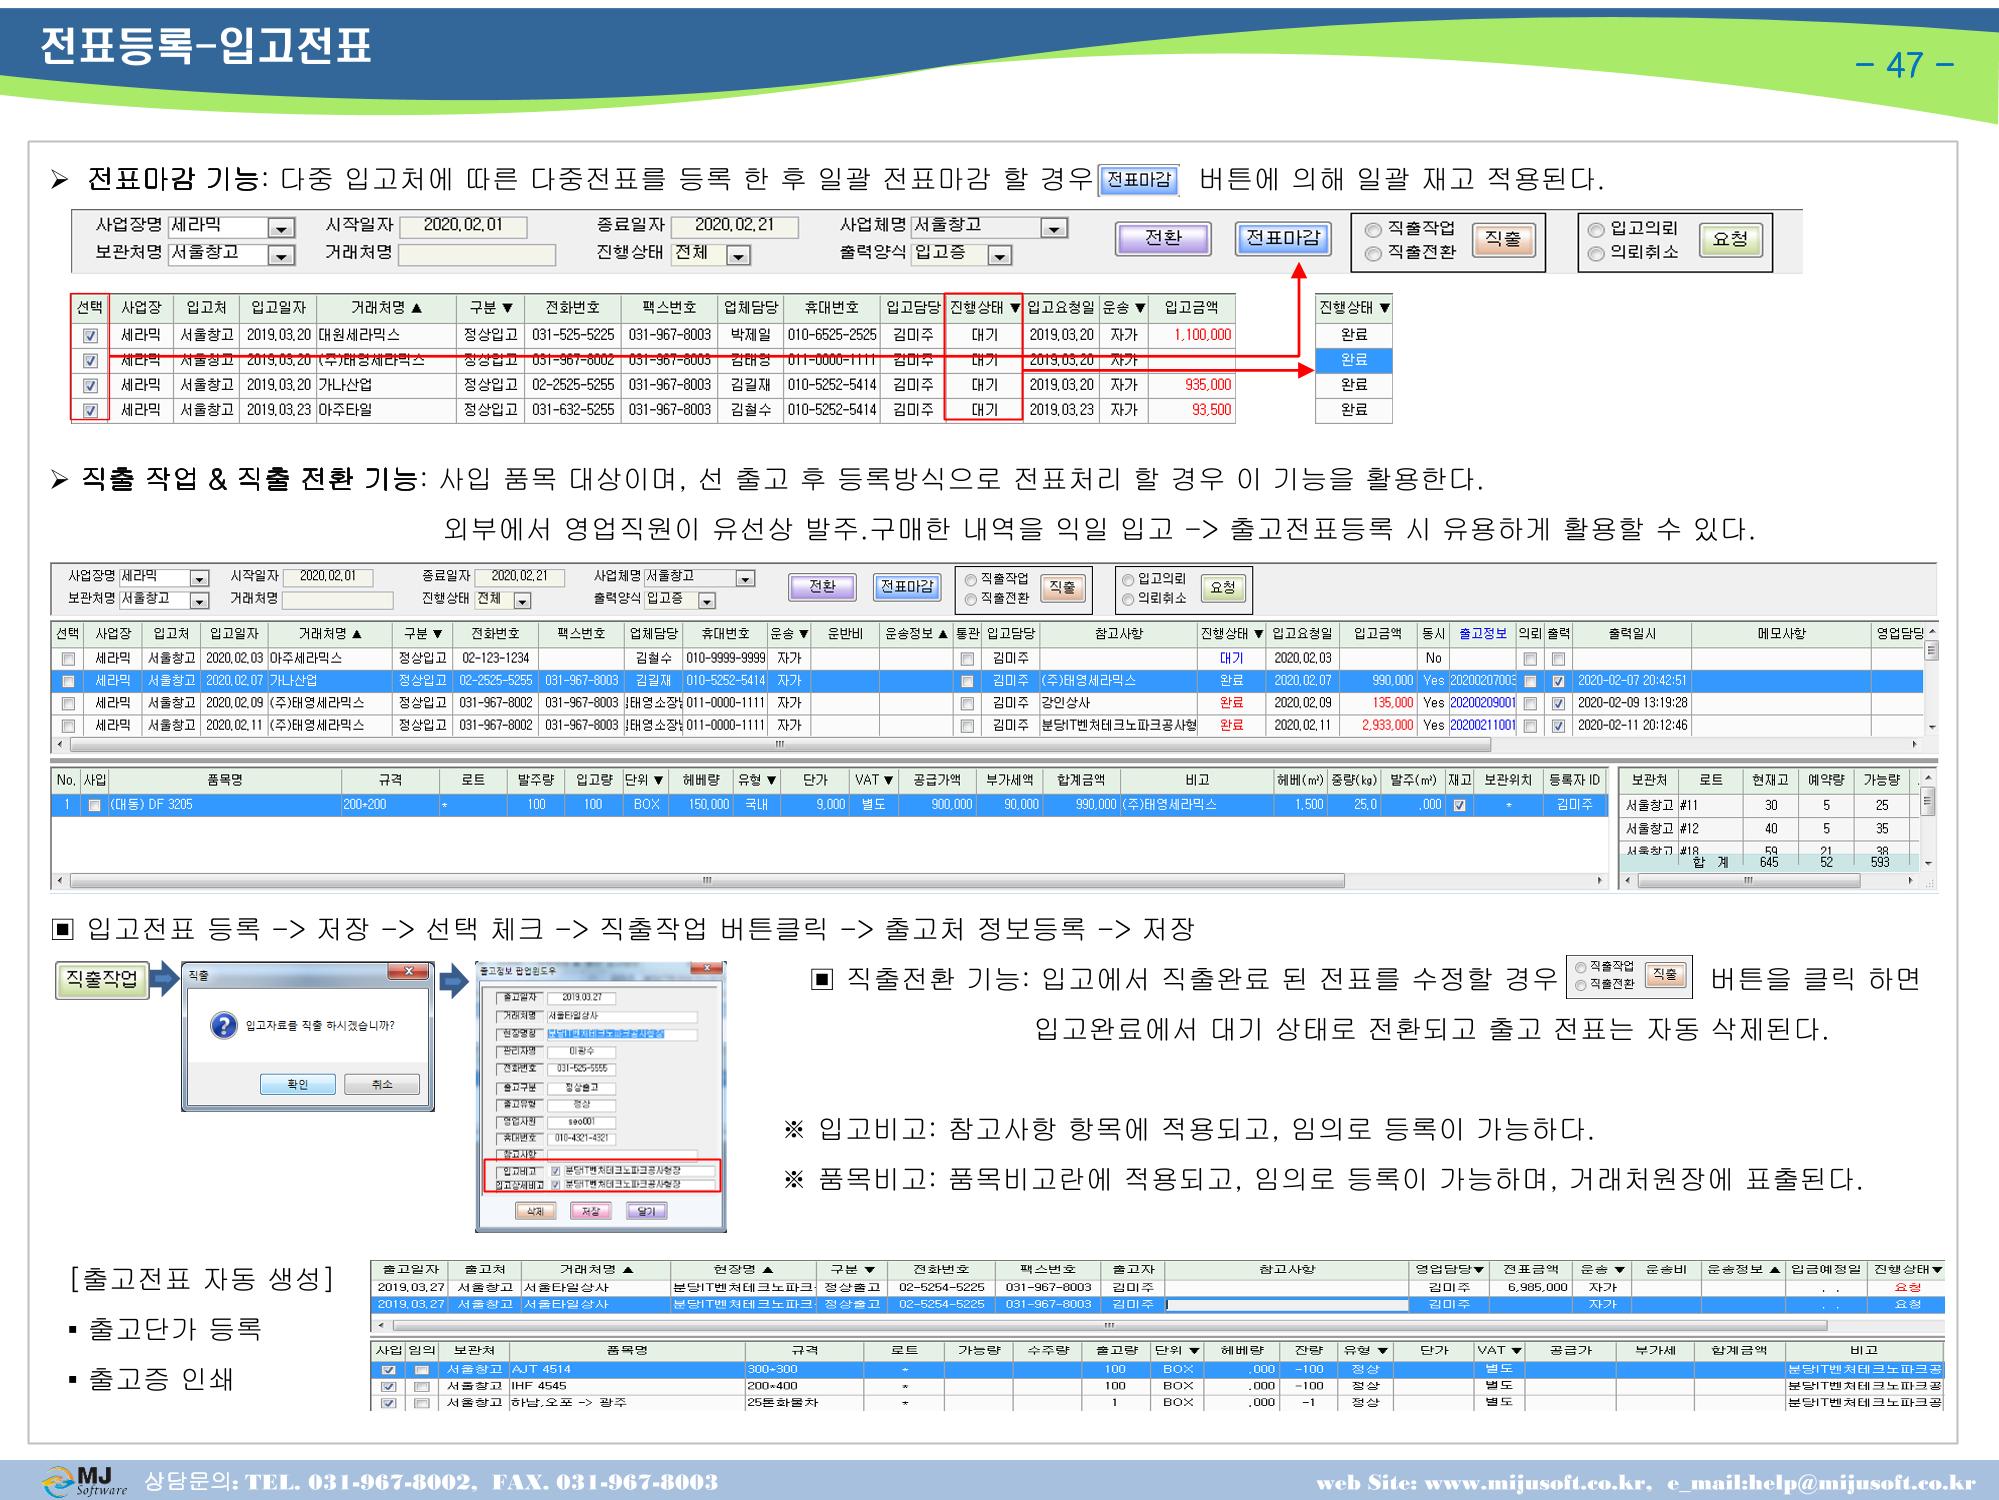This screenshot has height=1500, width=1999.
Task: Toggle 출력 checkbox in 강인상사 row
Action: 1558,703
